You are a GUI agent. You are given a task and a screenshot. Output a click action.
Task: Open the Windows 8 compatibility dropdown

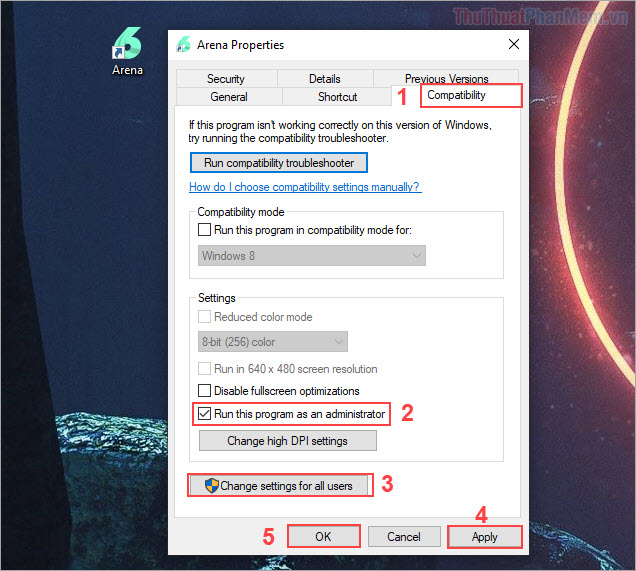tap(311, 256)
